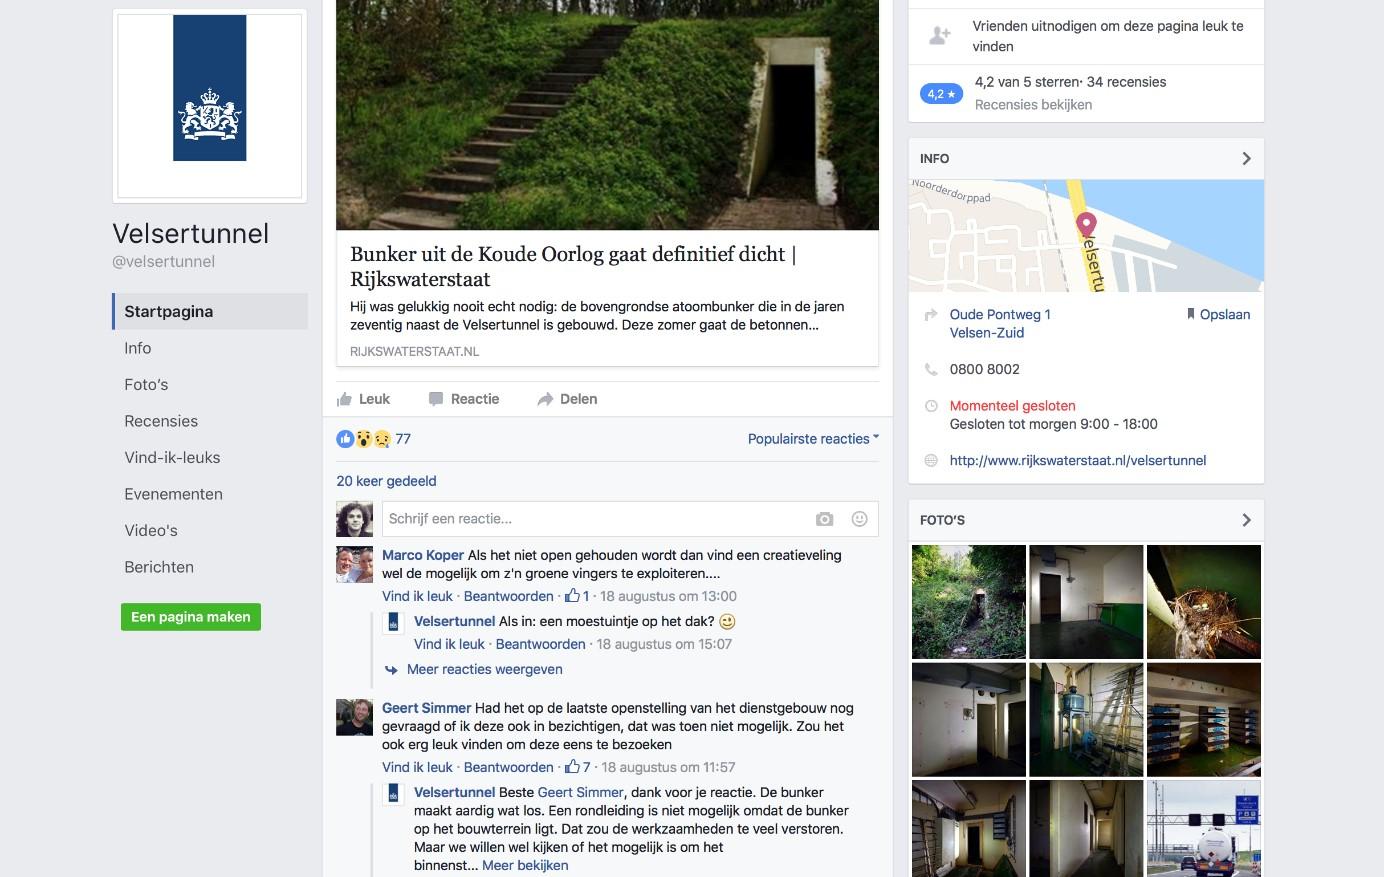1384x877 pixels.
Task: Go to Evenementen in the page menu
Action: (173, 494)
